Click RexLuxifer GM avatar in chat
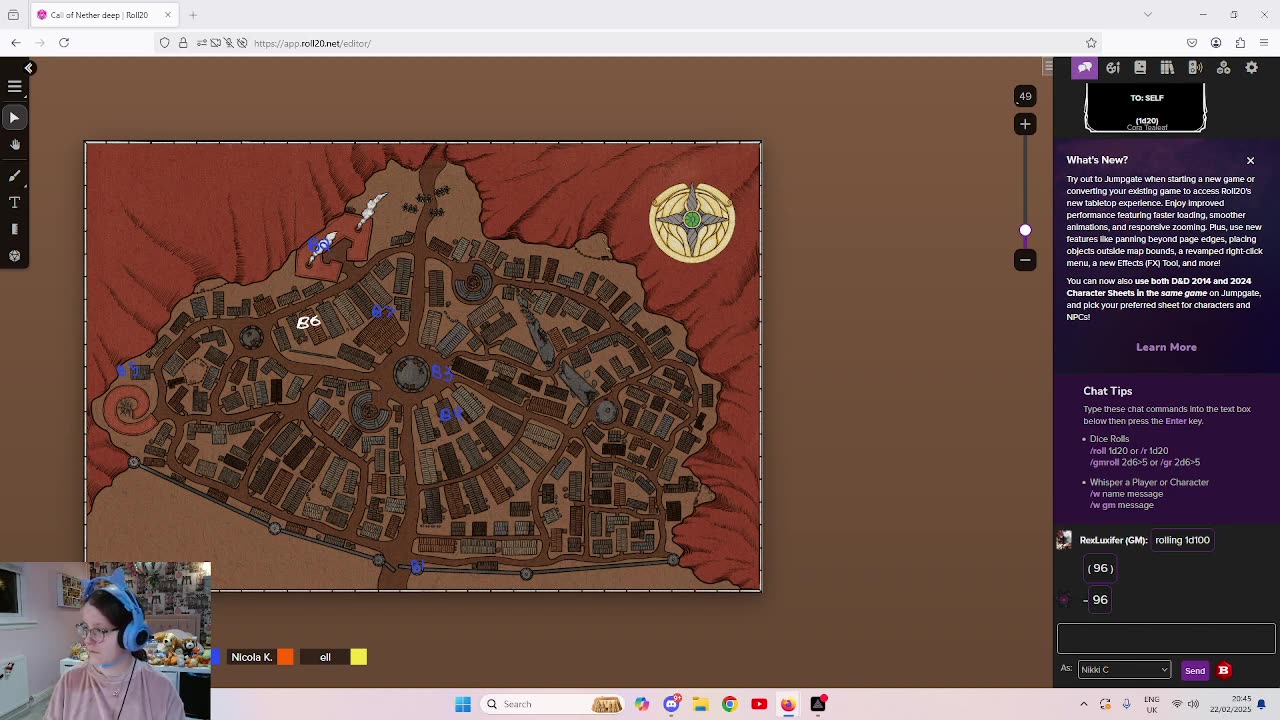 1064,540
